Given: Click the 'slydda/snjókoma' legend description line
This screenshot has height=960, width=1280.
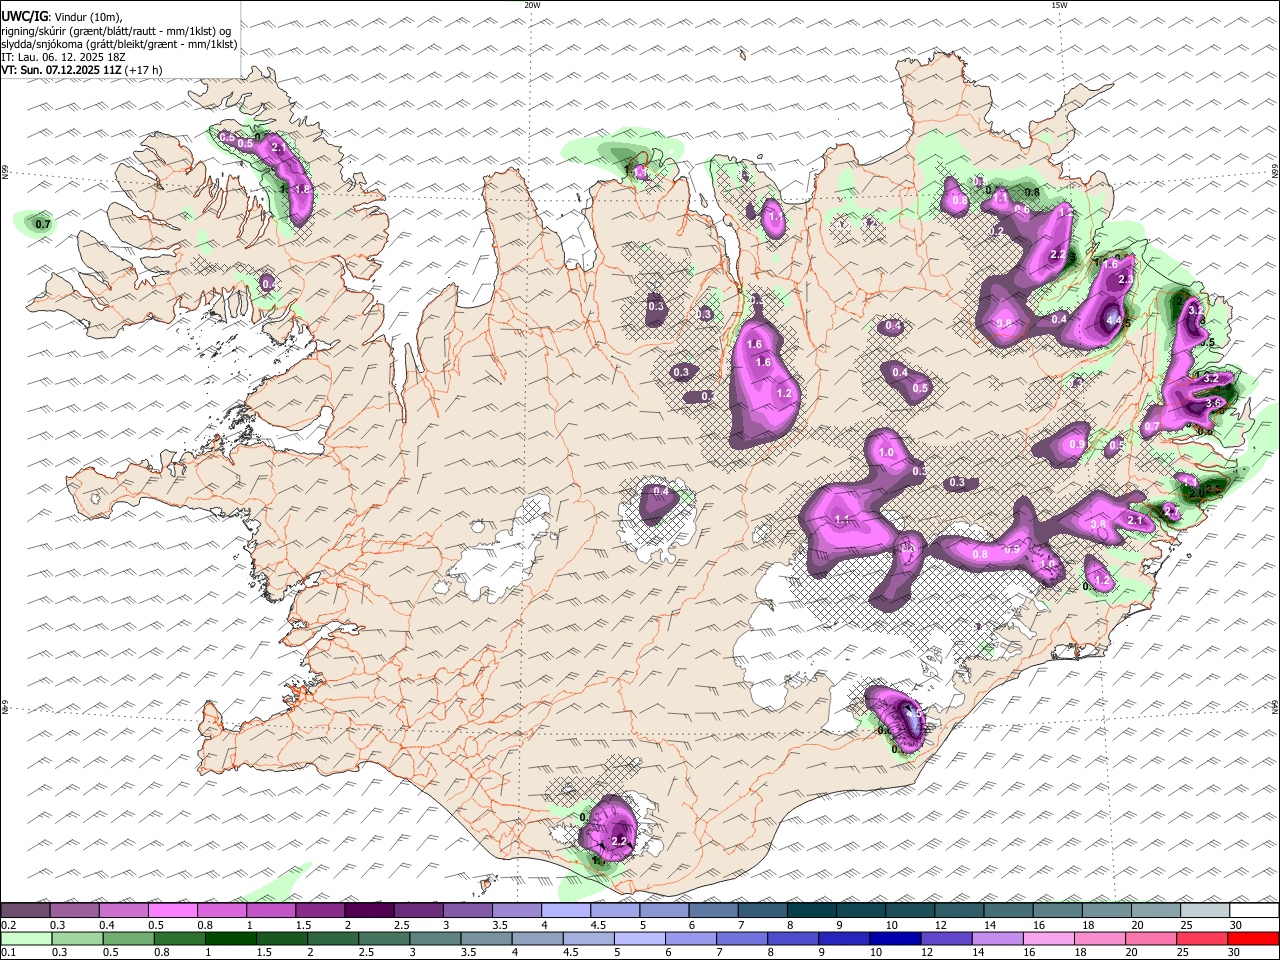Looking at the screenshot, I should tap(119, 44).
